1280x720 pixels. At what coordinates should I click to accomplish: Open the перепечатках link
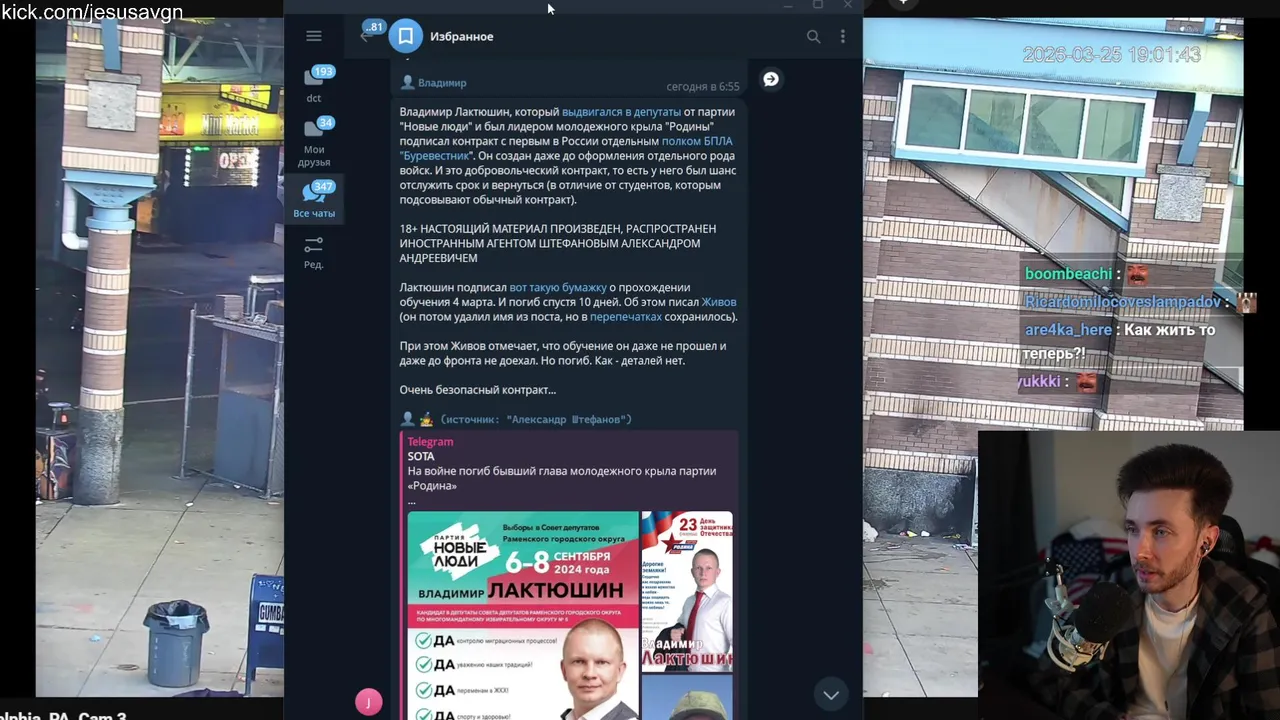pyautogui.click(x=626, y=317)
